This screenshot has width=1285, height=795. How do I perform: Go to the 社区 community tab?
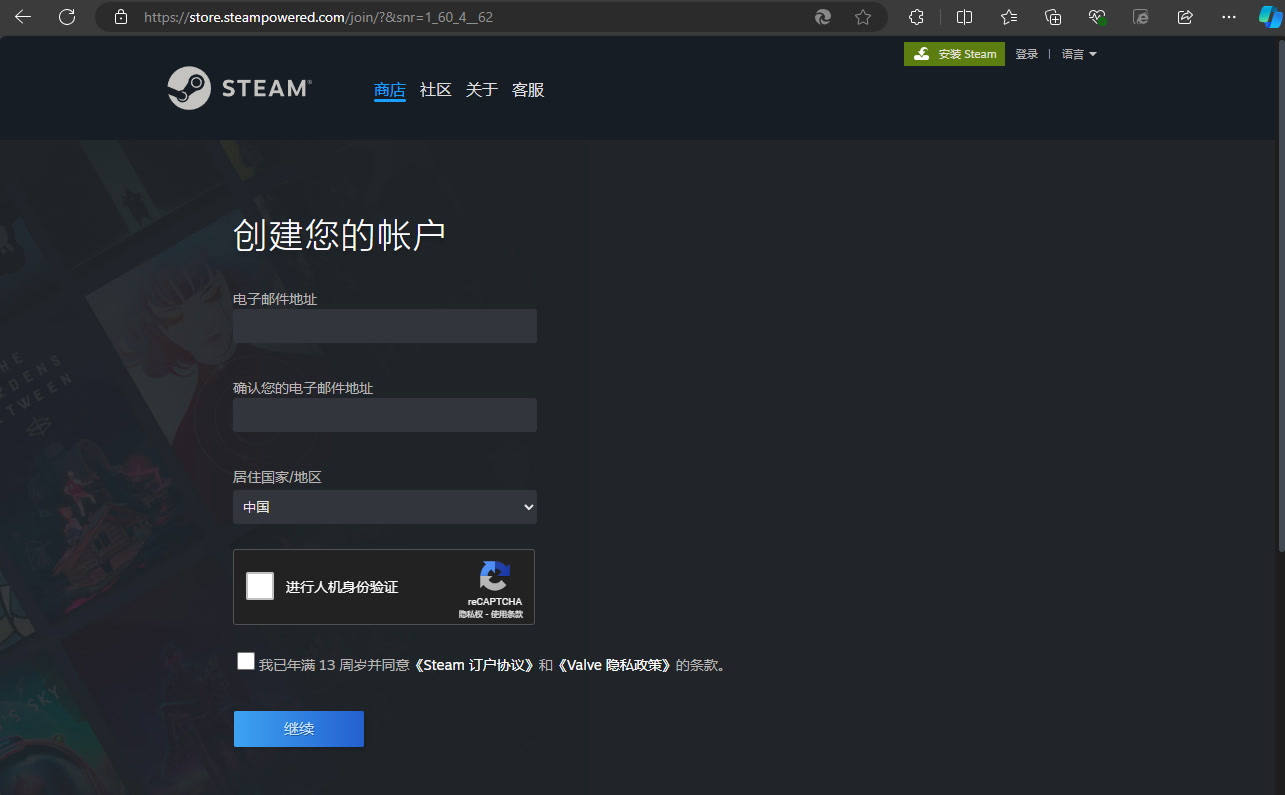pyautogui.click(x=436, y=90)
